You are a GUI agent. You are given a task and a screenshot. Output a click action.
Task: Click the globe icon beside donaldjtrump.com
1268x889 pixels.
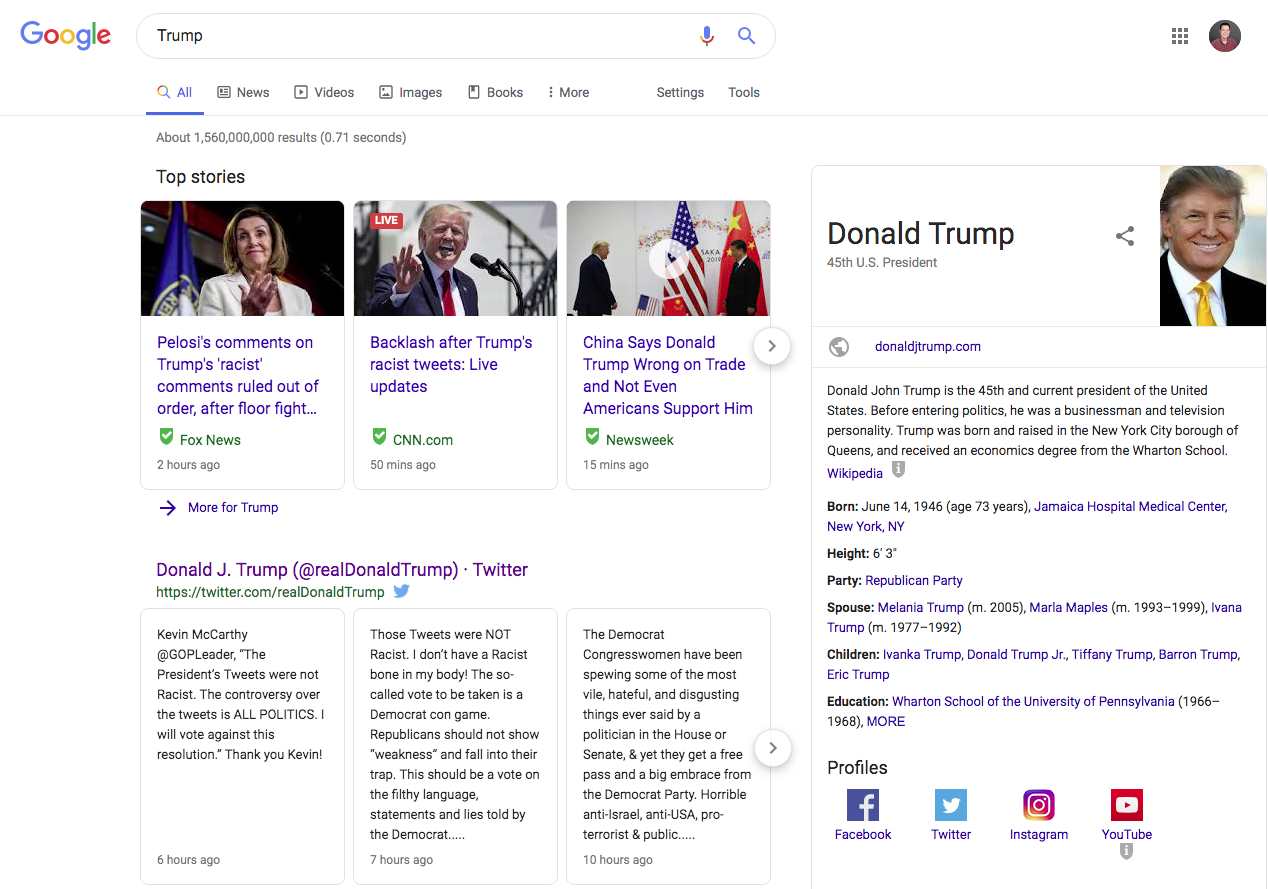click(839, 347)
